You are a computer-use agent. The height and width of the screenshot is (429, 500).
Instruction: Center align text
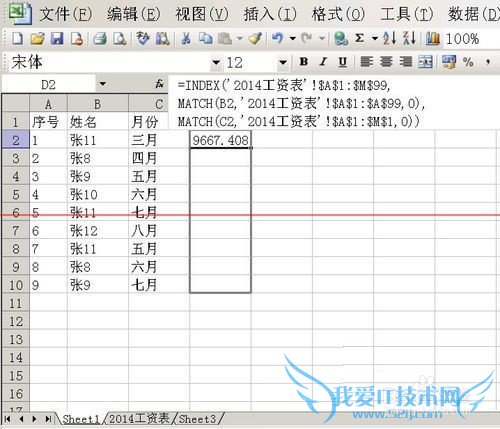click(386, 62)
